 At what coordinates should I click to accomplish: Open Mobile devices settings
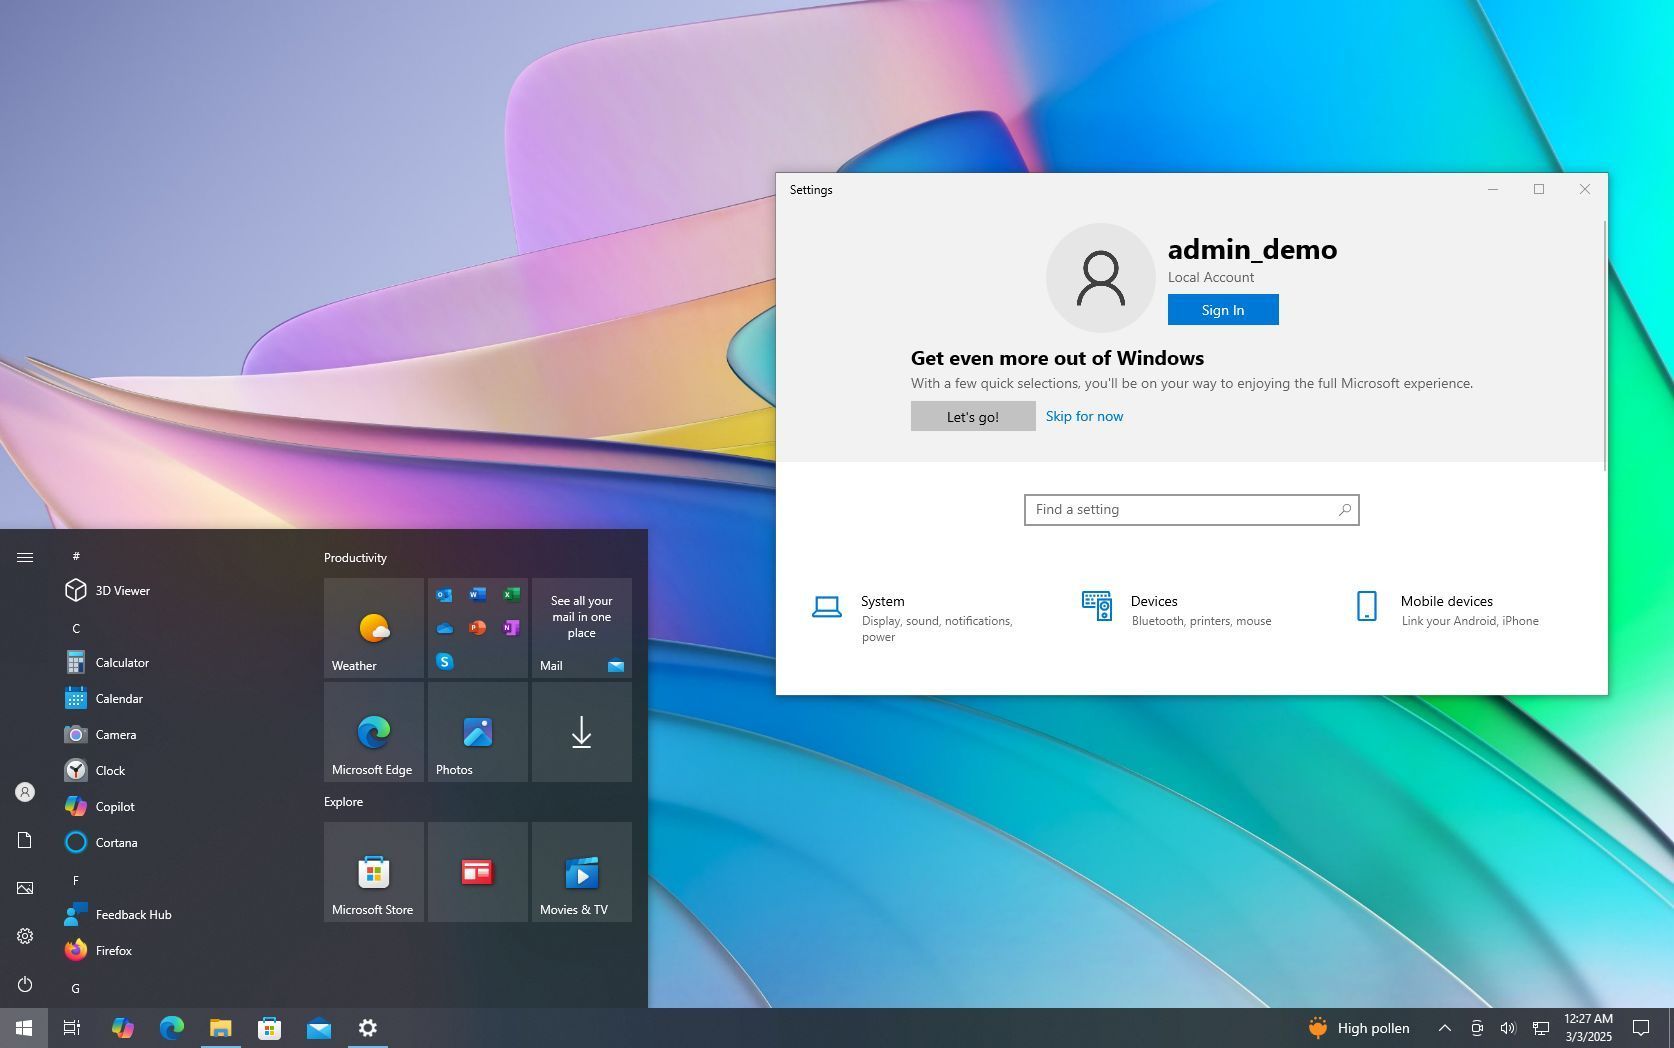click(x=1446, y=601)
